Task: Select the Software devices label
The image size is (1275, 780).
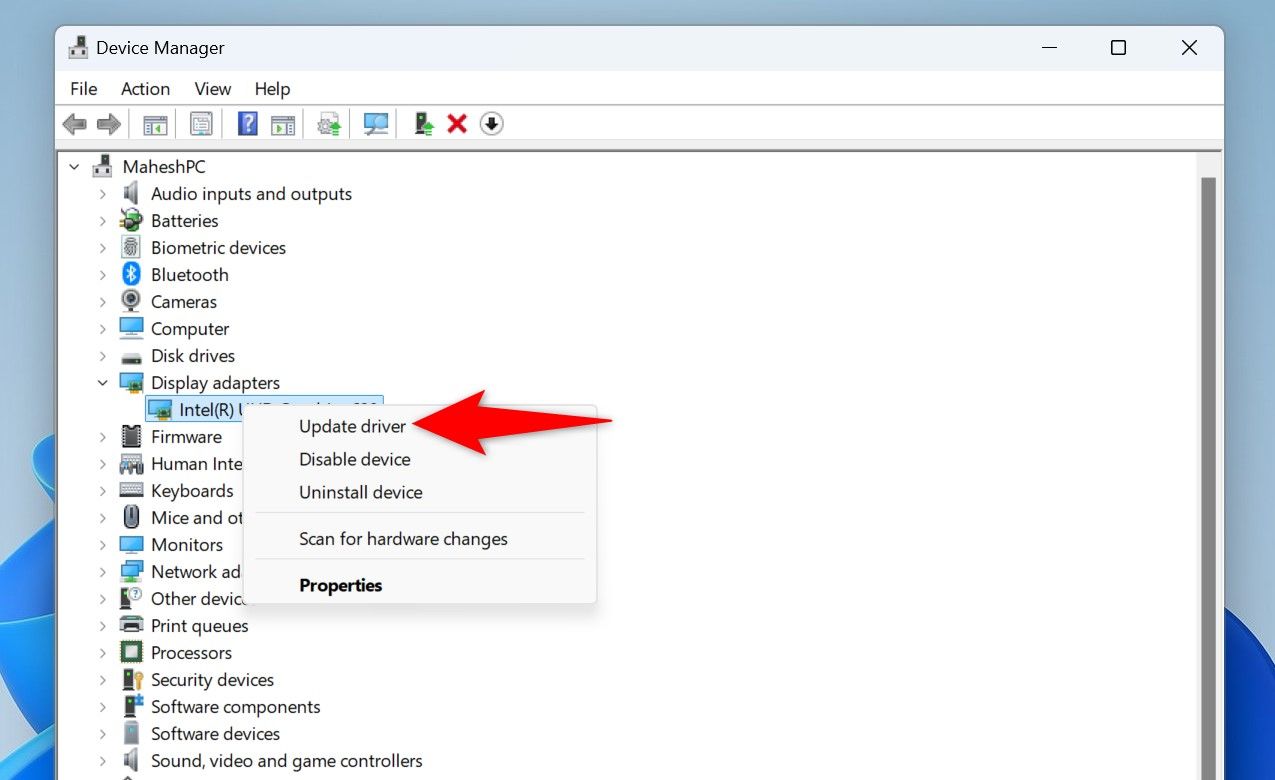Action: click(x=216, y=733)
